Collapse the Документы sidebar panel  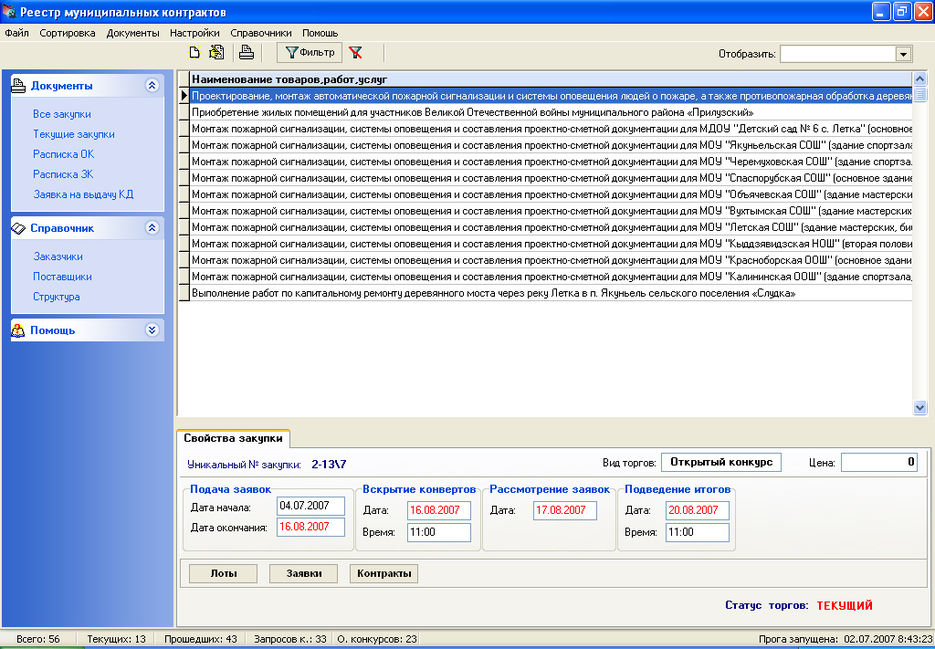point(152,85)
